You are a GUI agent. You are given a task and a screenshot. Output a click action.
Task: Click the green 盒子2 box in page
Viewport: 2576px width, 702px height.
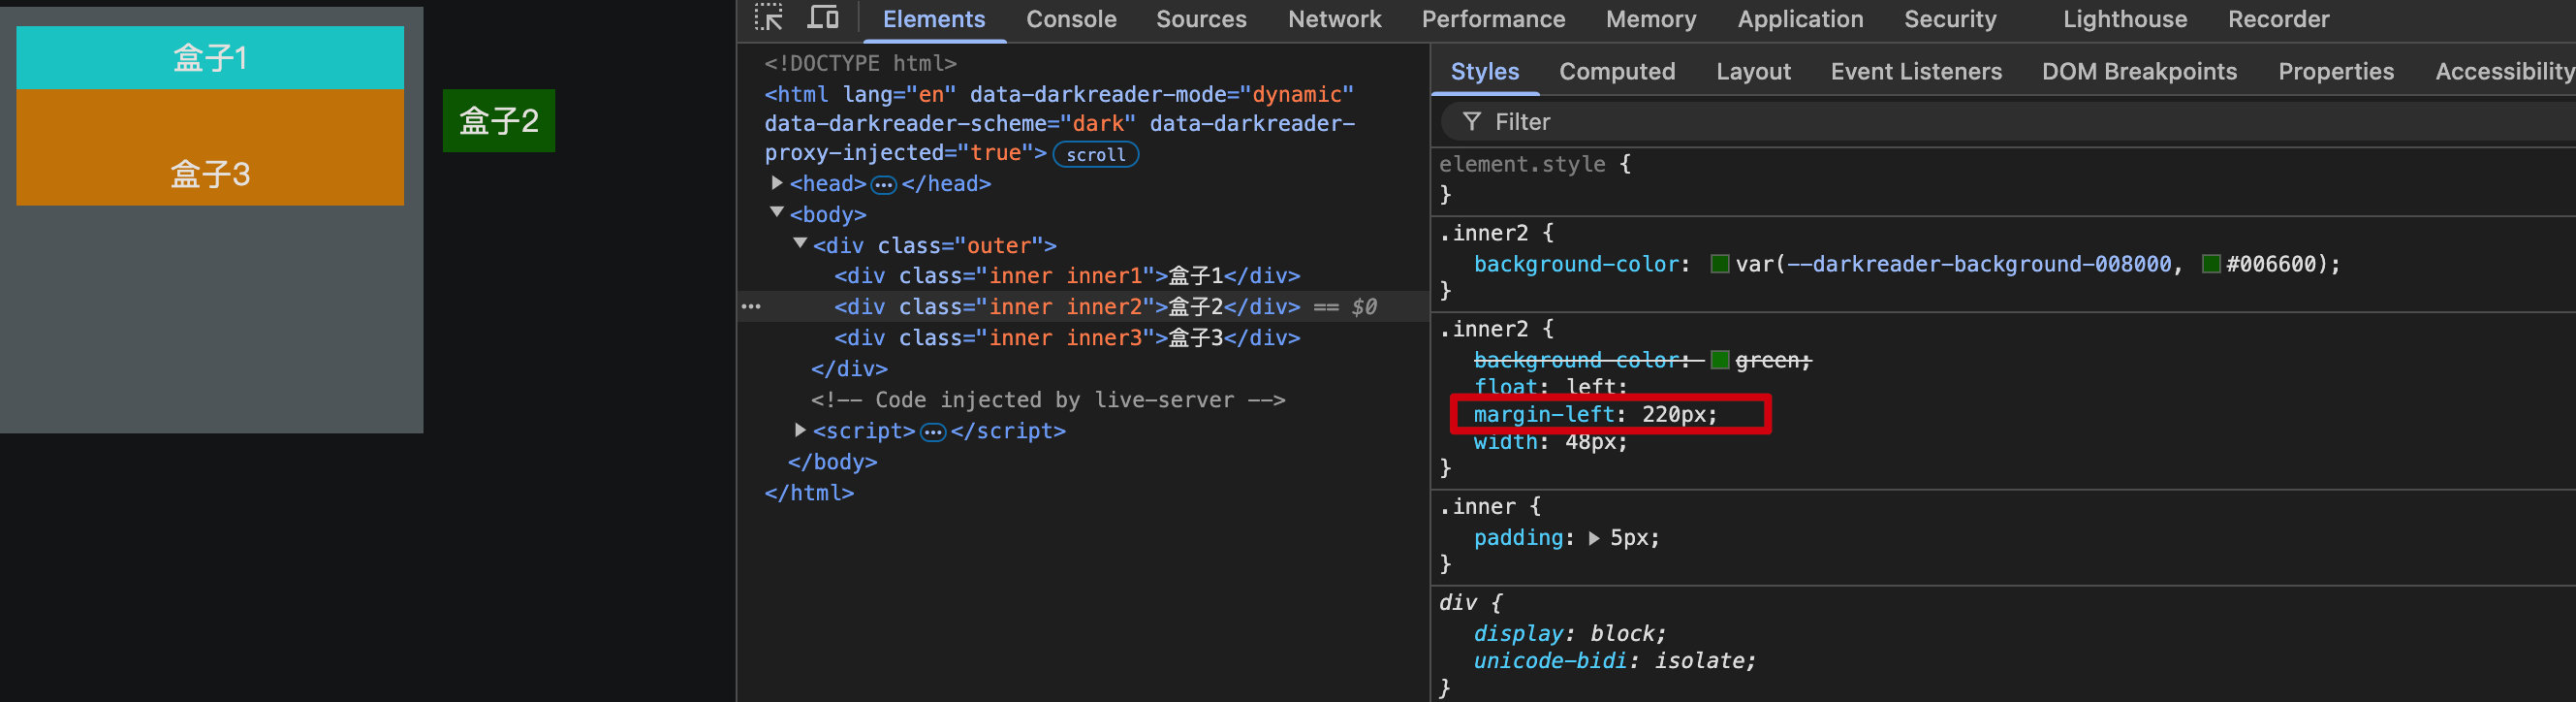tap(499, 121)
